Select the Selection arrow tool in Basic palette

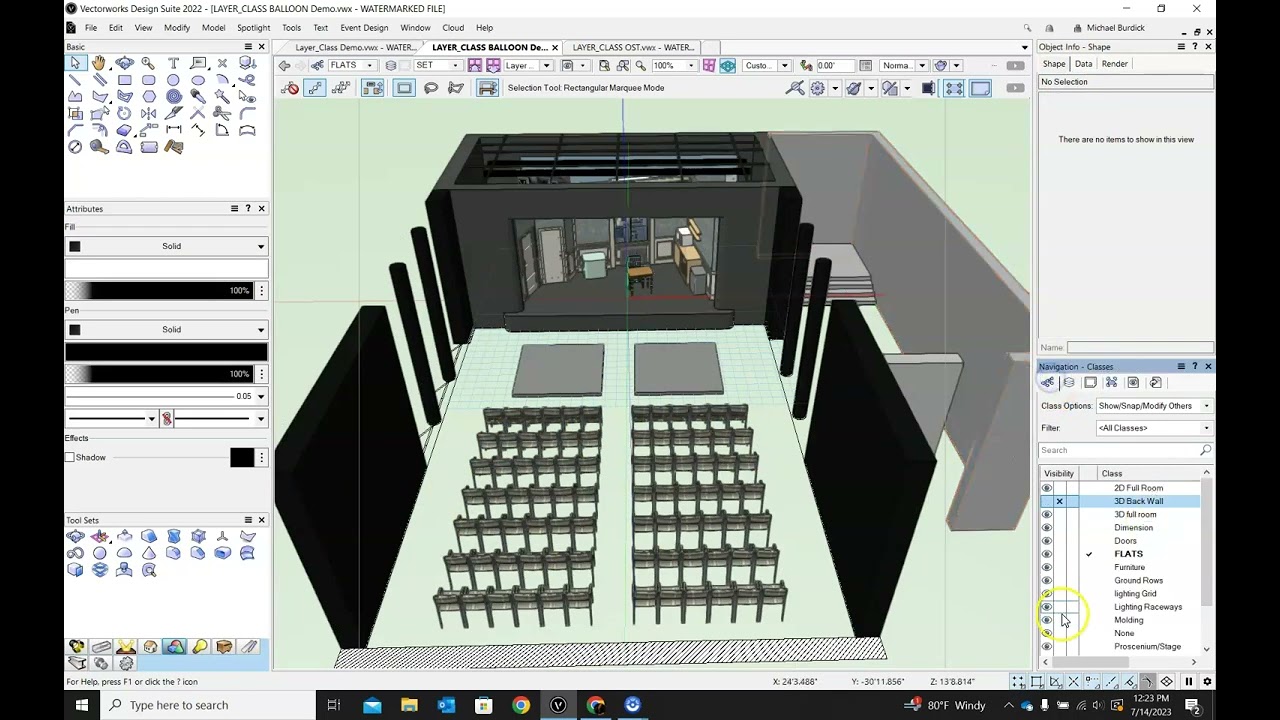pos(76,63)
